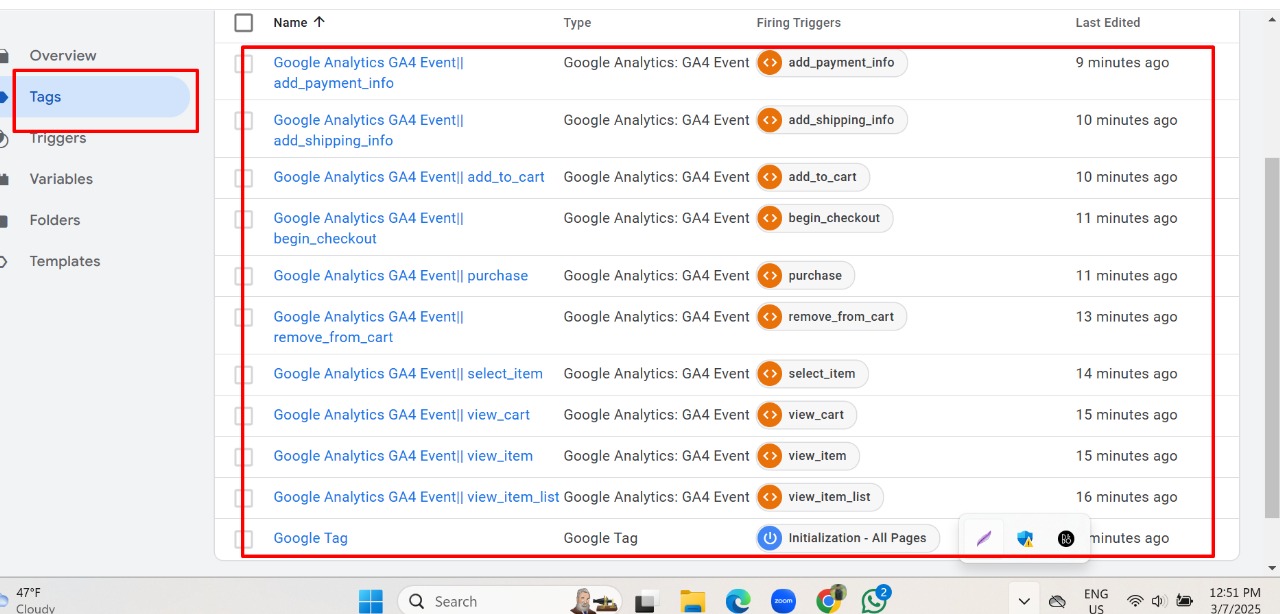Screen dimensions: 1280x614
Task: Check the add_payment_info tag row checkbox
Action: 244,64
